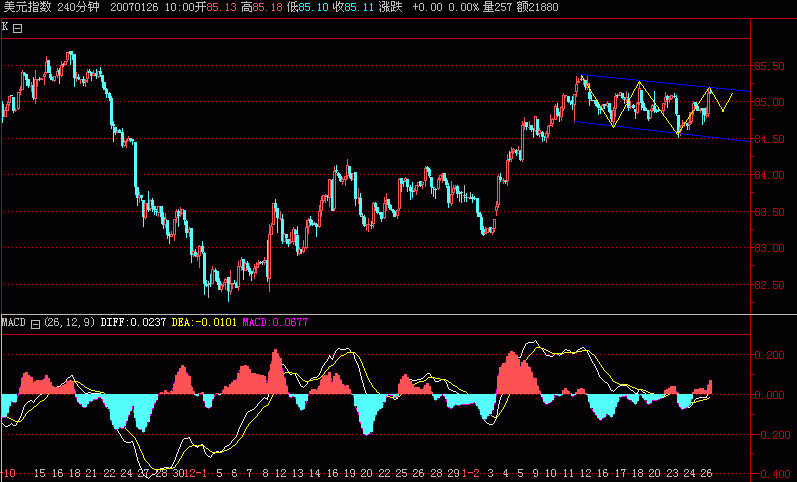Click the low price 85.10
Viewport: 797px width, 482px height.
313,7
